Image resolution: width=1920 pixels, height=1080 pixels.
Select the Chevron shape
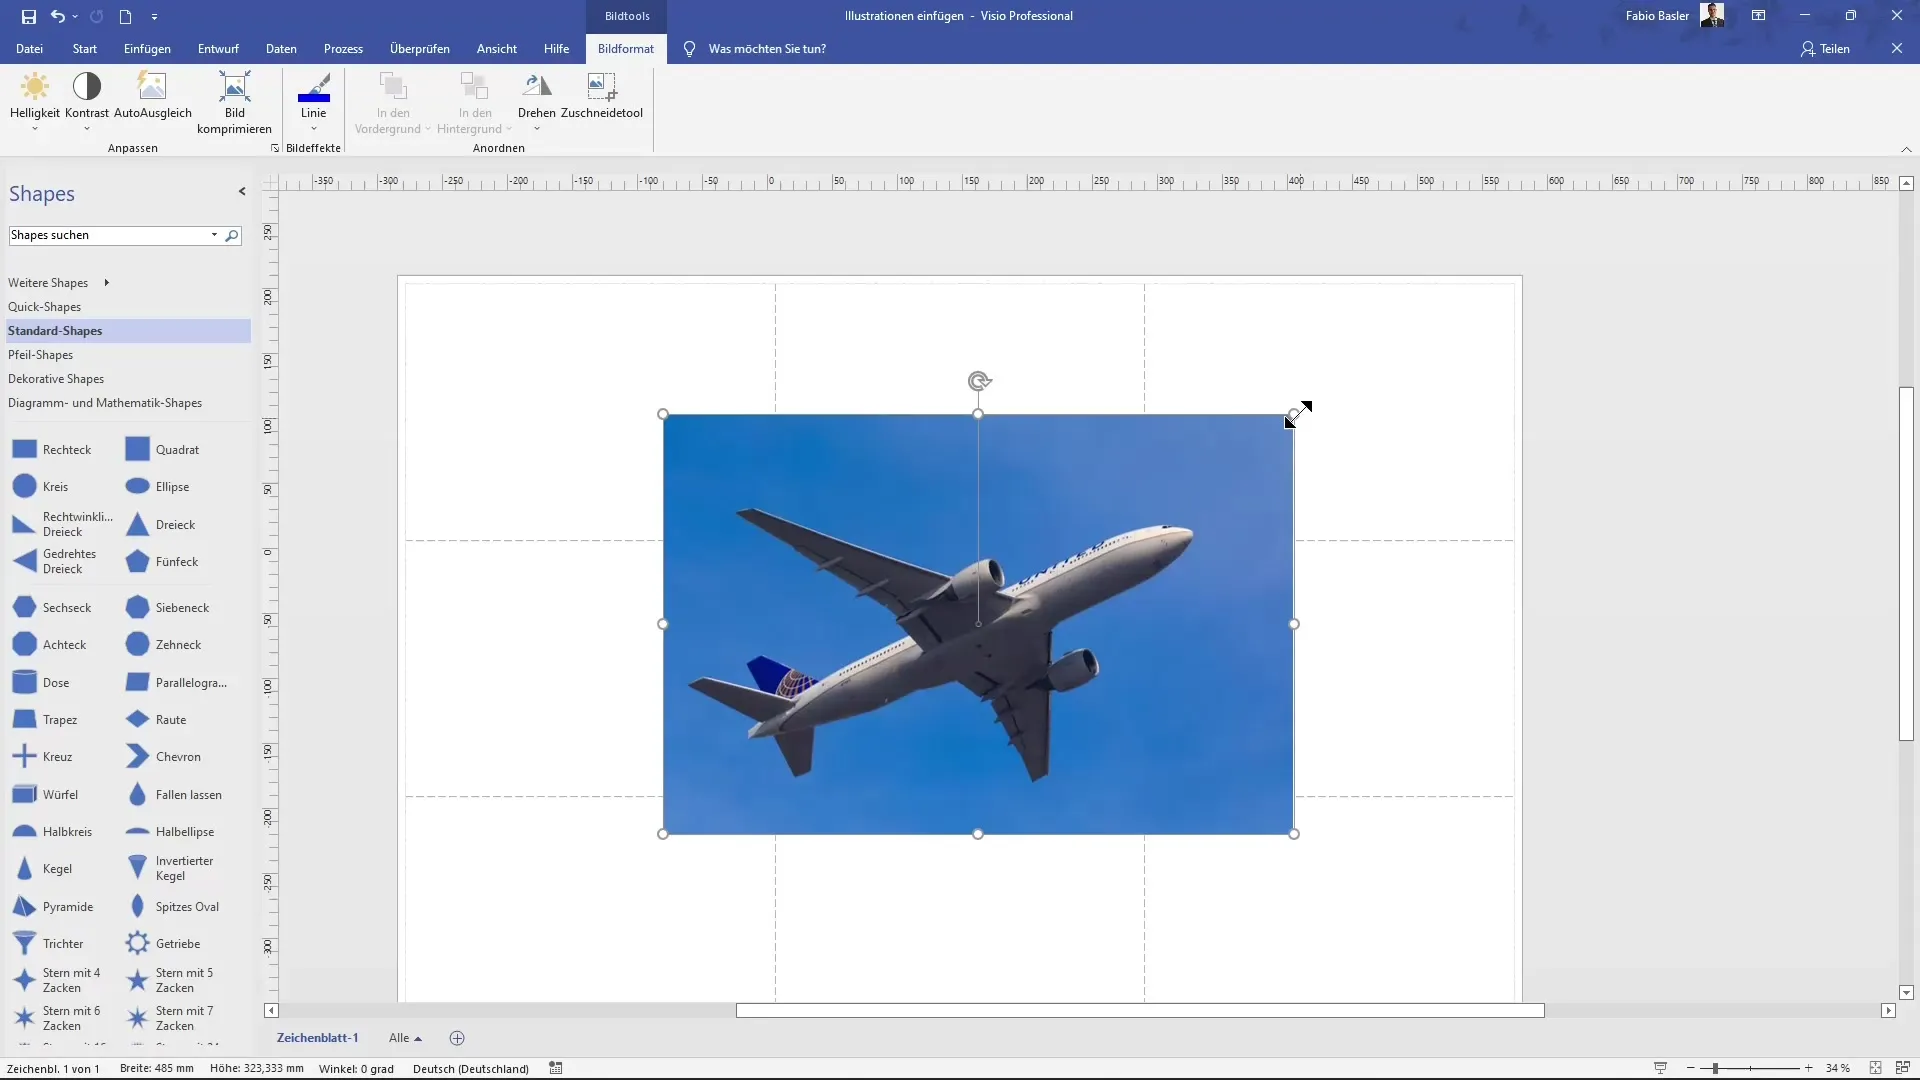click(x=164, y=757)
